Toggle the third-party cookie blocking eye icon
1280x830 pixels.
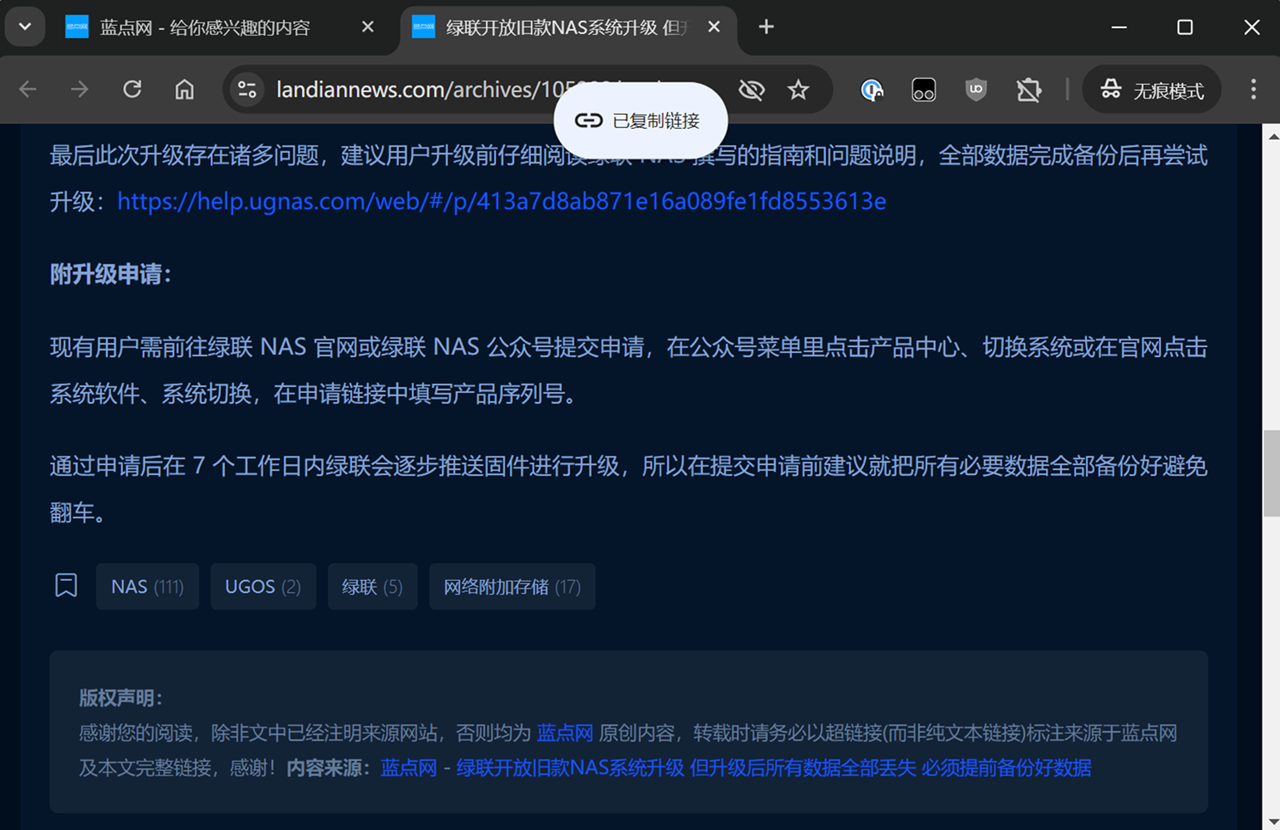[x=751, y=90]
